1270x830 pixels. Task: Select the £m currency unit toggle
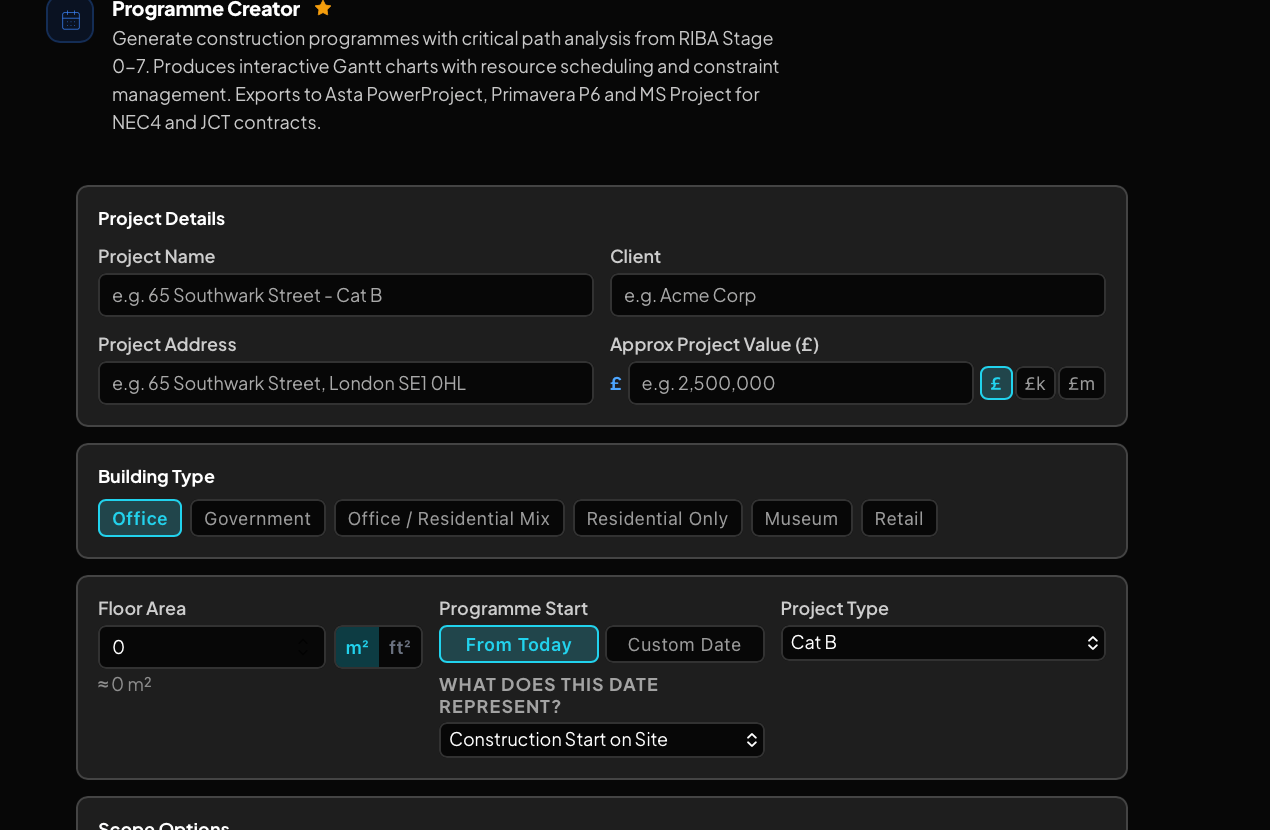[x=1082, y=383]
